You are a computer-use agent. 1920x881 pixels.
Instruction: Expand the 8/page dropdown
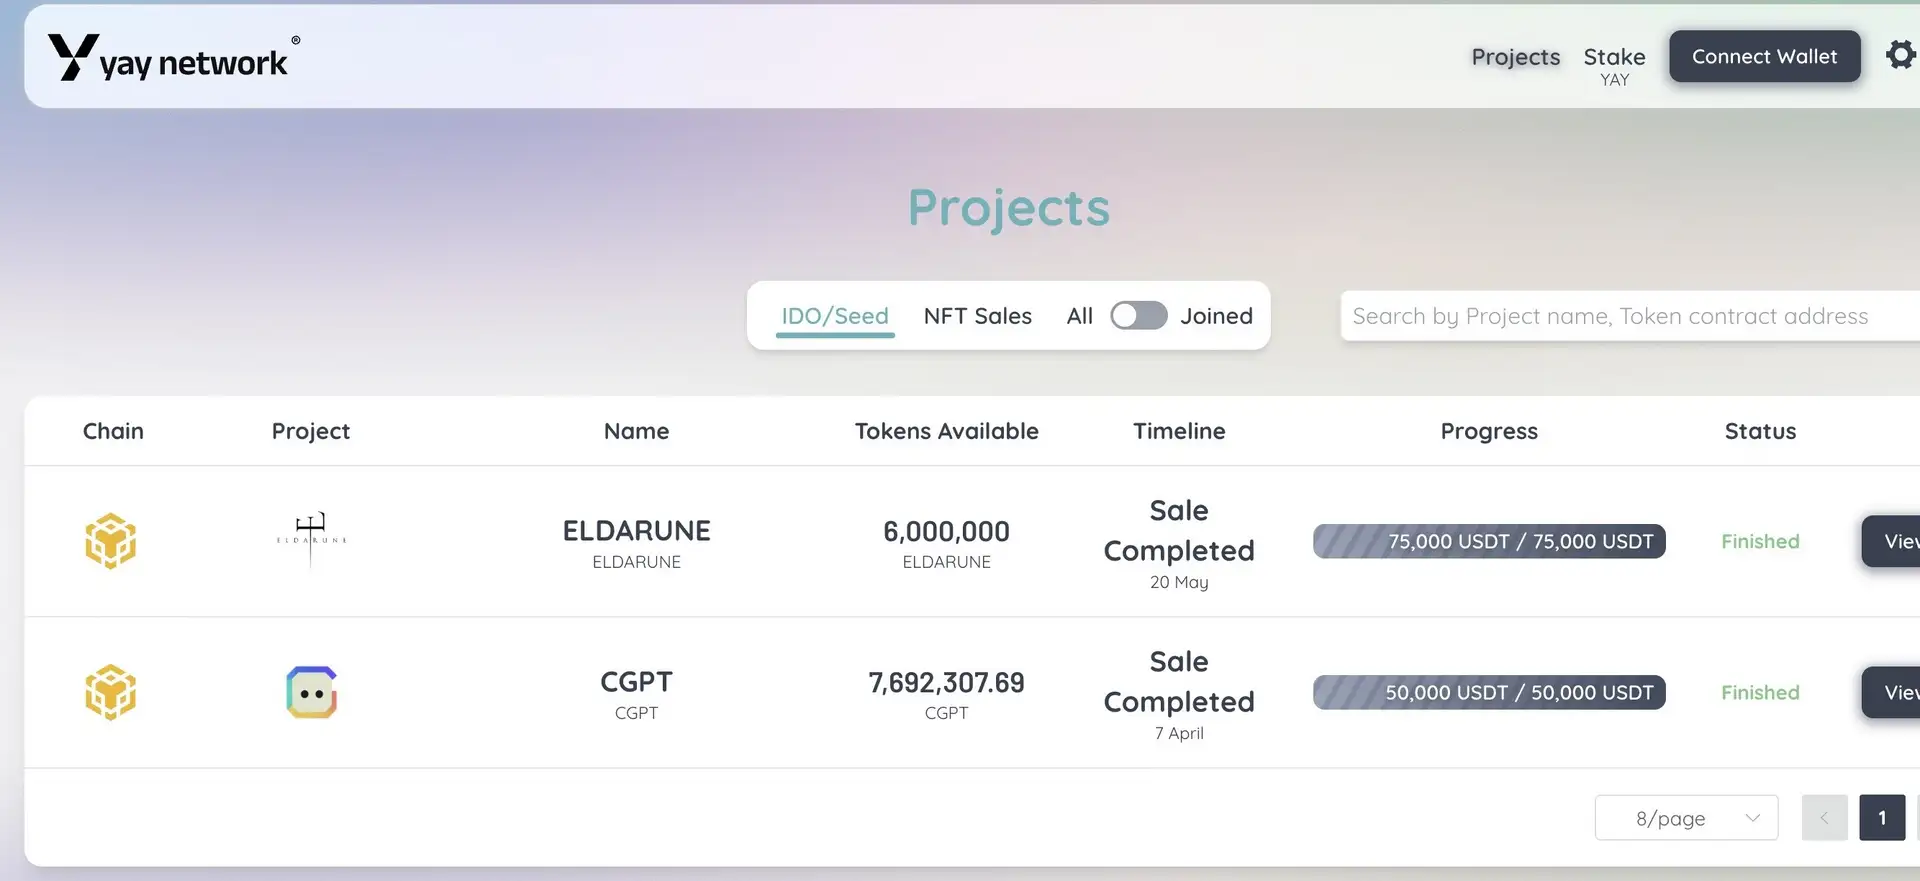[x=1686, y=818]
